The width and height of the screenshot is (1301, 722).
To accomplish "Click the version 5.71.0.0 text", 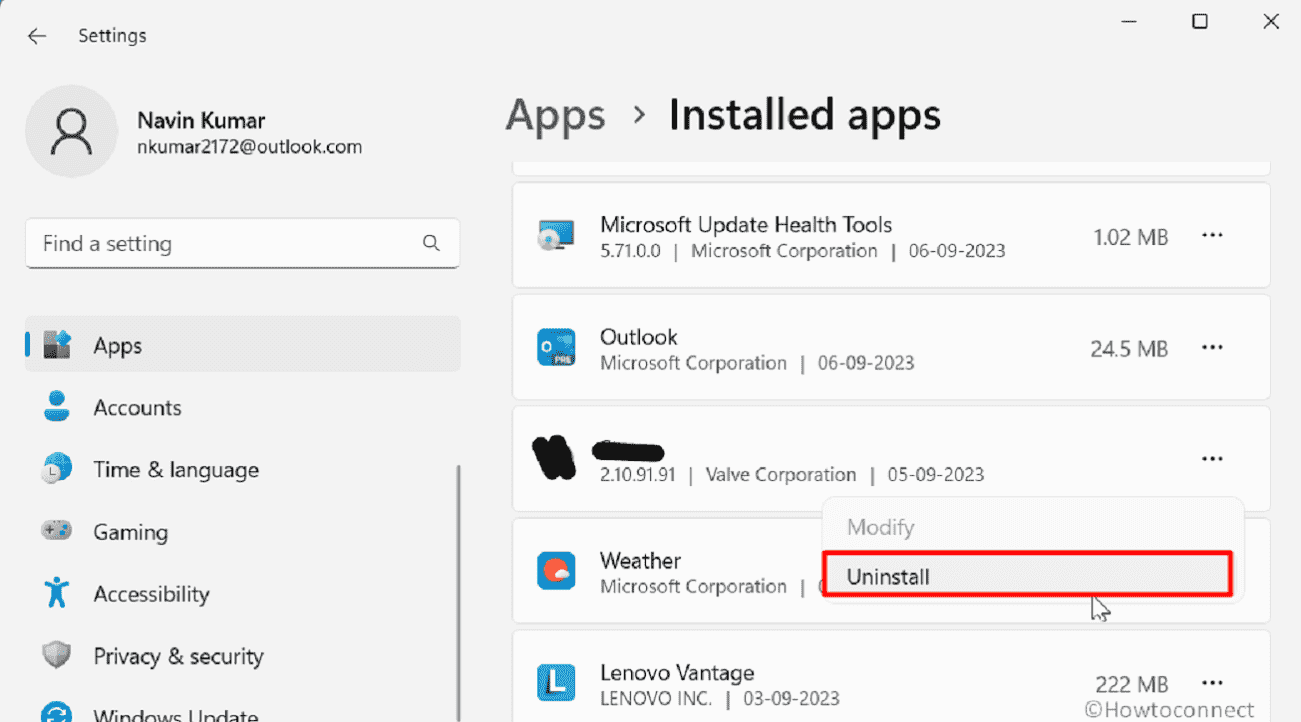I will coord(630,250).
